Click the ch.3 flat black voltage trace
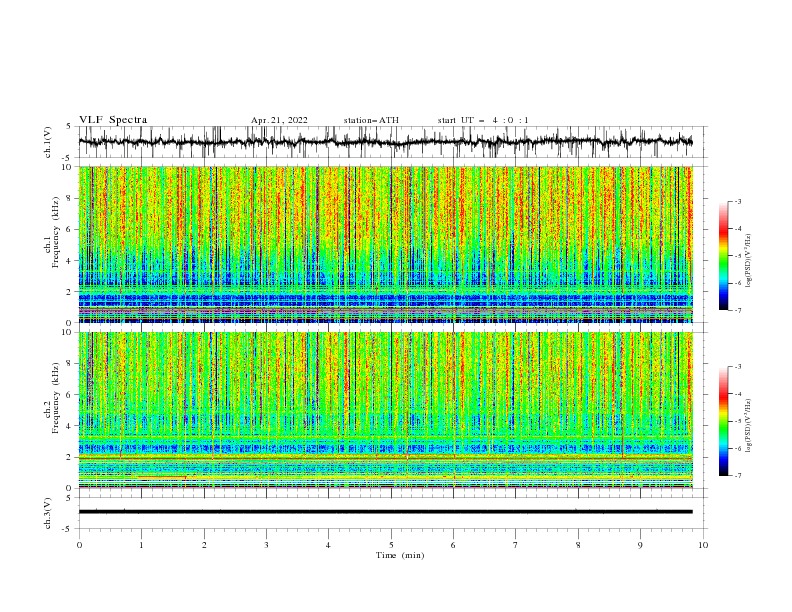This screenshot has width=792, height=612. click(x=385, y=512)
